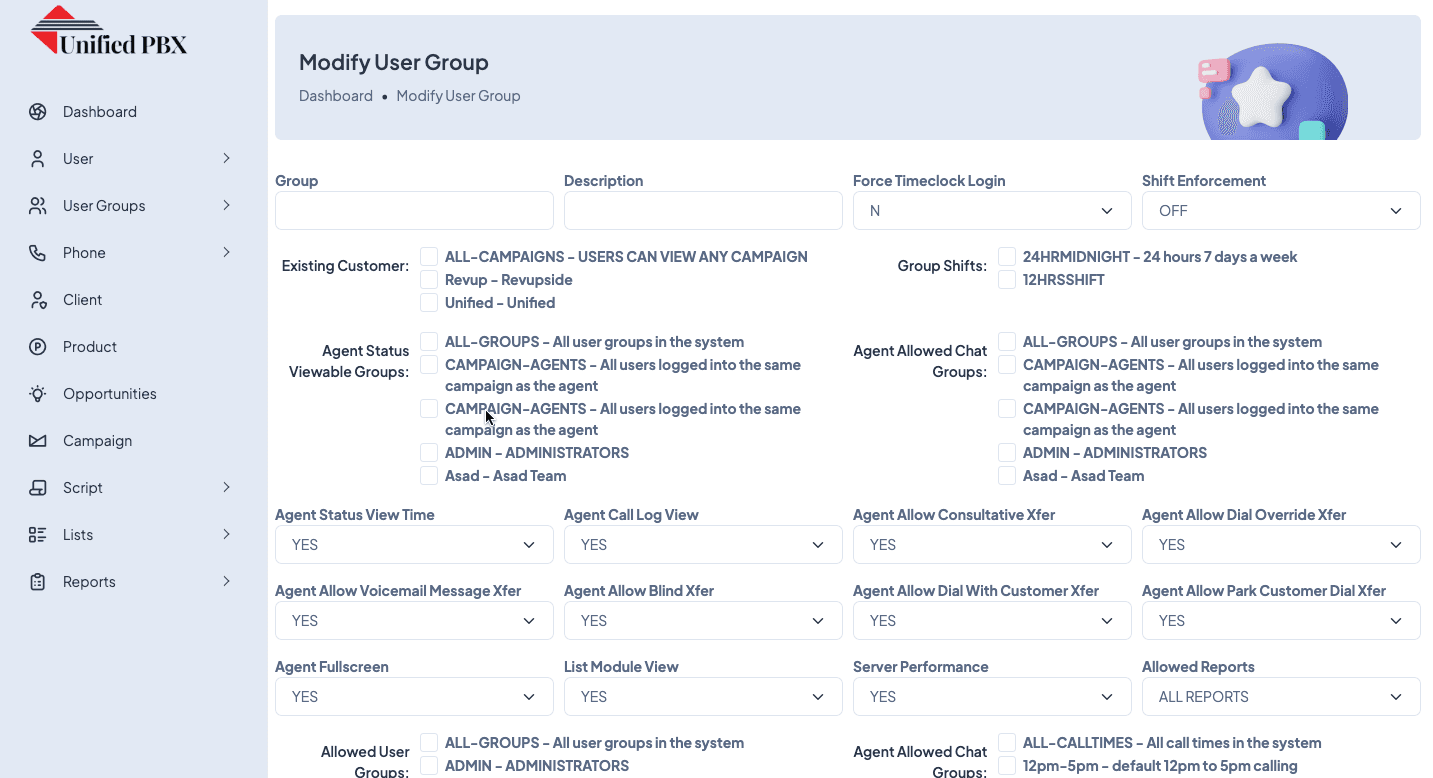Click the Phone handset icon
The width and height of the screenshot is (1433, 778).
pos(38,253)
